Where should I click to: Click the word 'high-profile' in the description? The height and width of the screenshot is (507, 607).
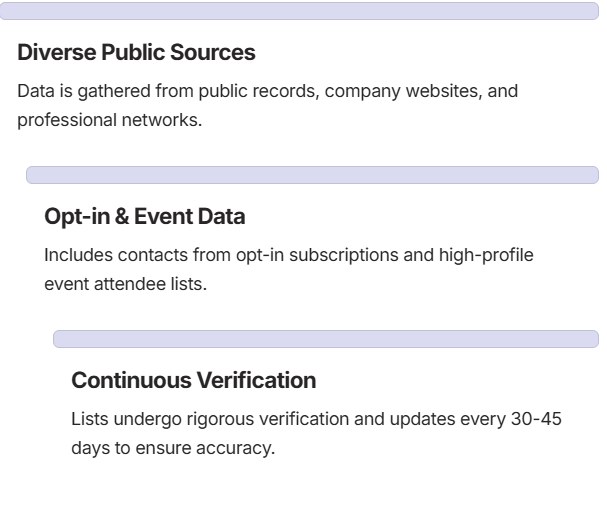(486, 255)
